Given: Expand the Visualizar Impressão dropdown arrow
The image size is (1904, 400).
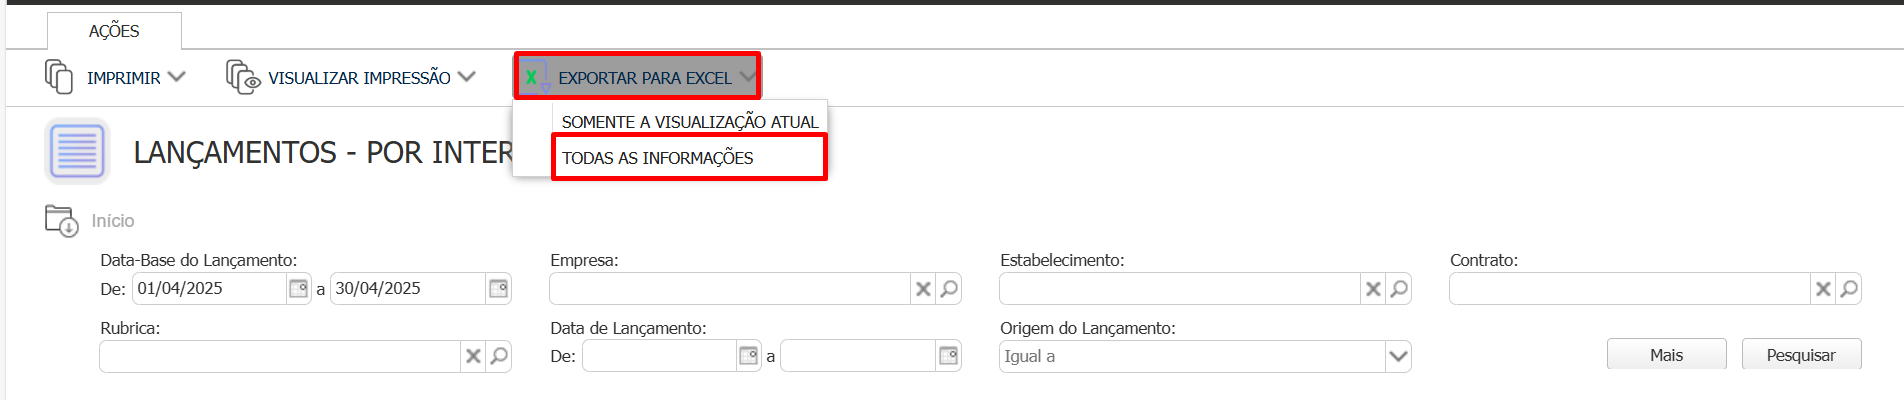Looking at the screenshot, I should pyautogui.click(x=467, y=77).
